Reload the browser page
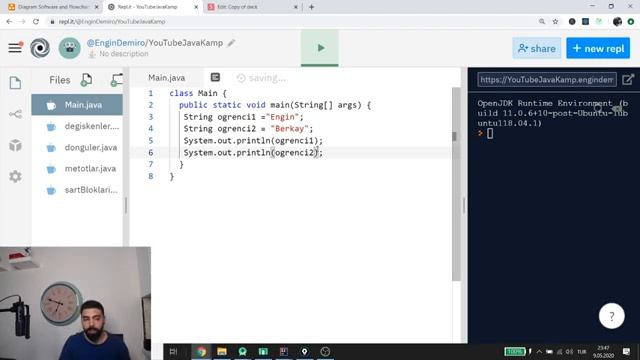 (36, 22)
